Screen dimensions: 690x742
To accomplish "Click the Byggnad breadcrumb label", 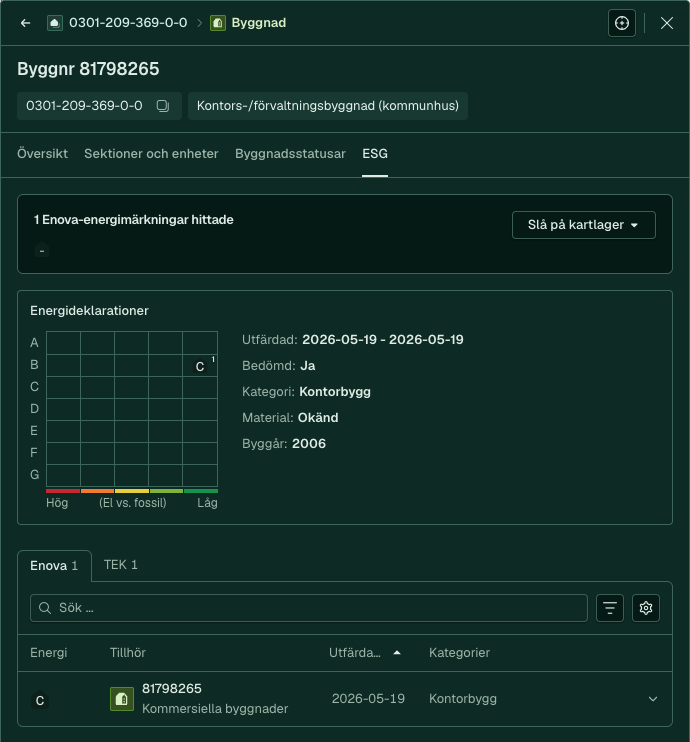I will 259,23.
